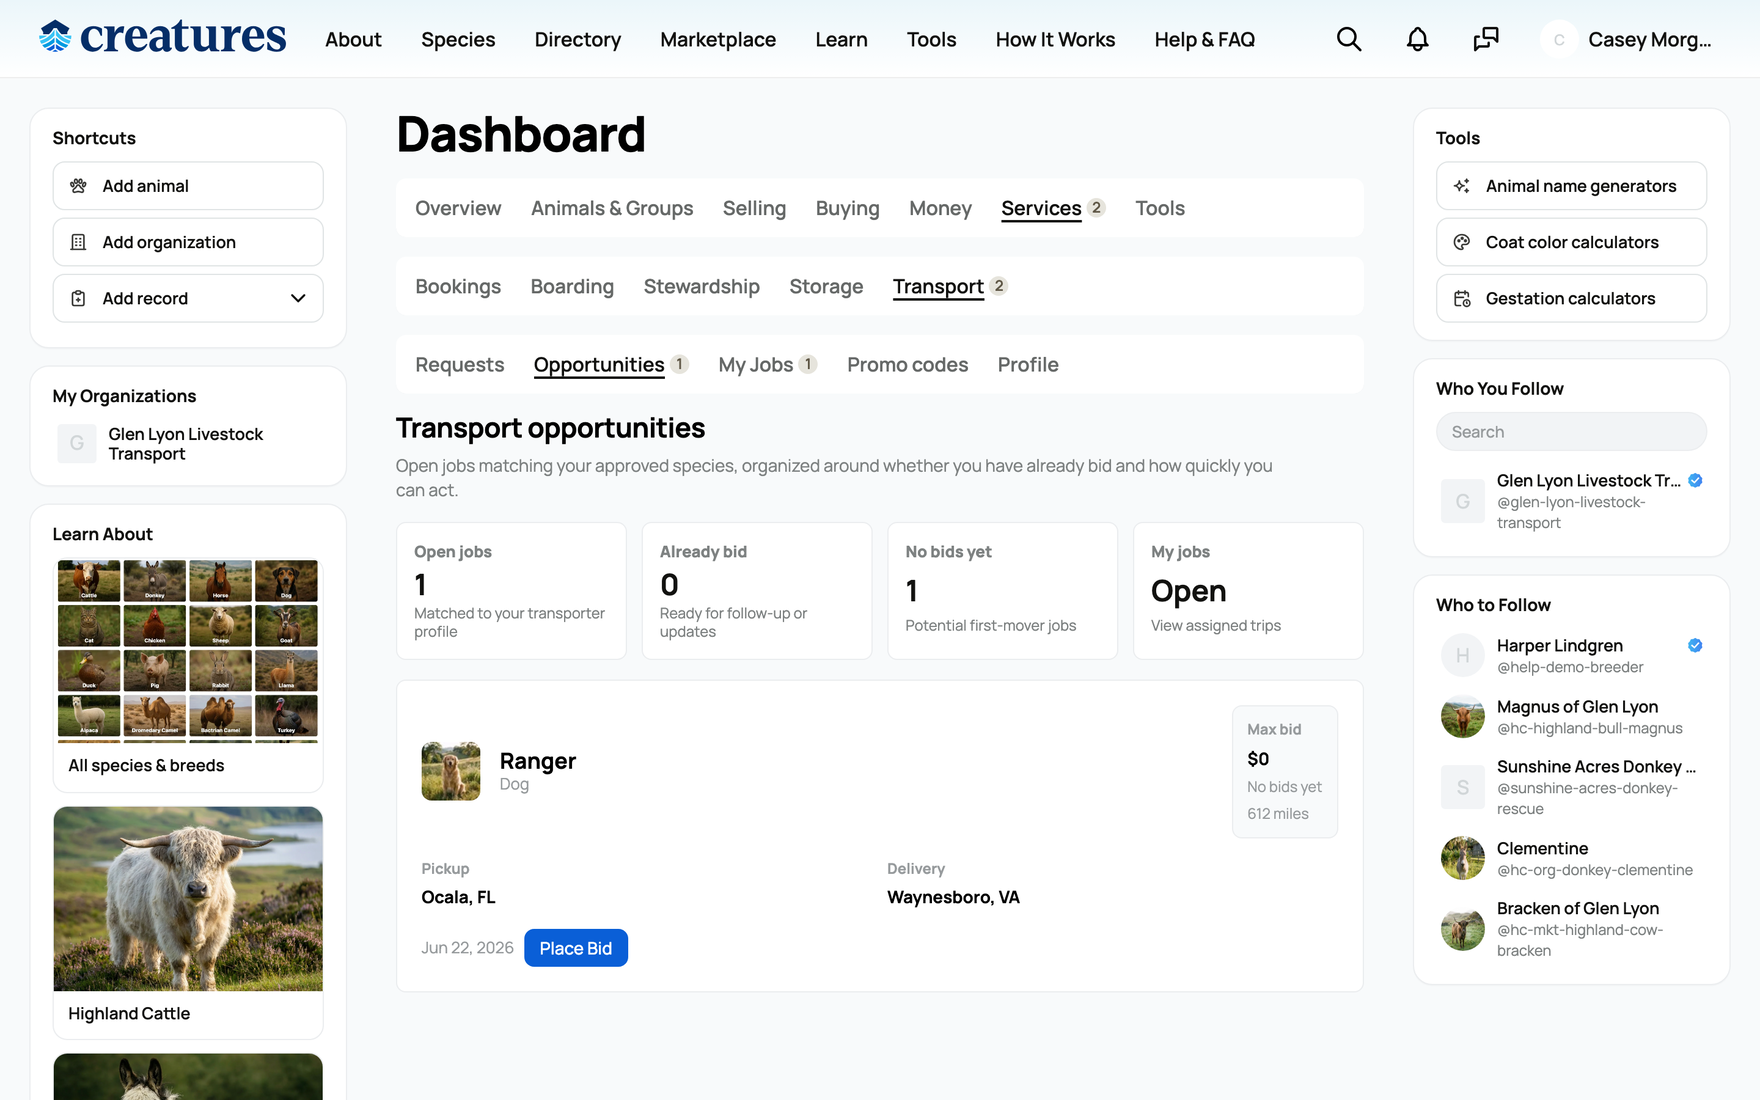Screen dimensions: 1760x1100
Task: Switch to Boarding sub-tab
Action: [572, 286]
